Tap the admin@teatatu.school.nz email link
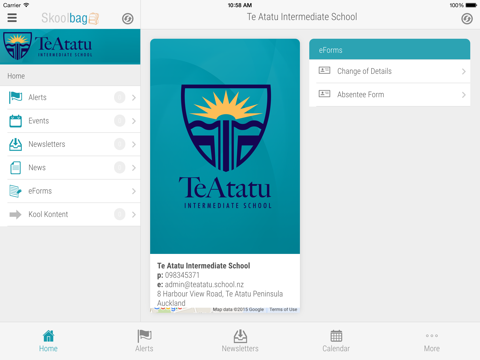The width and height of the screenshot is (480, 360). tap(204, 285)
